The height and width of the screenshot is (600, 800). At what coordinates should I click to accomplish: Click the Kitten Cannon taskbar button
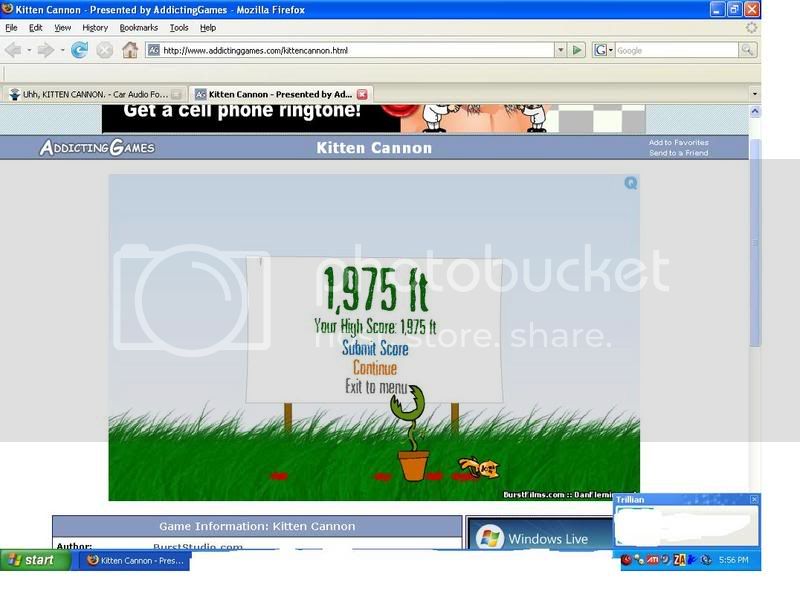coord(136,560)
